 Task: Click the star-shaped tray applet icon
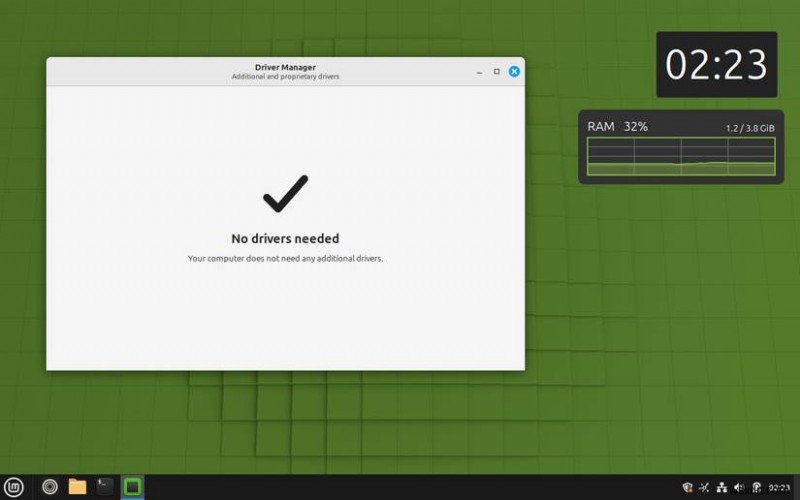(x=704, y=488)
